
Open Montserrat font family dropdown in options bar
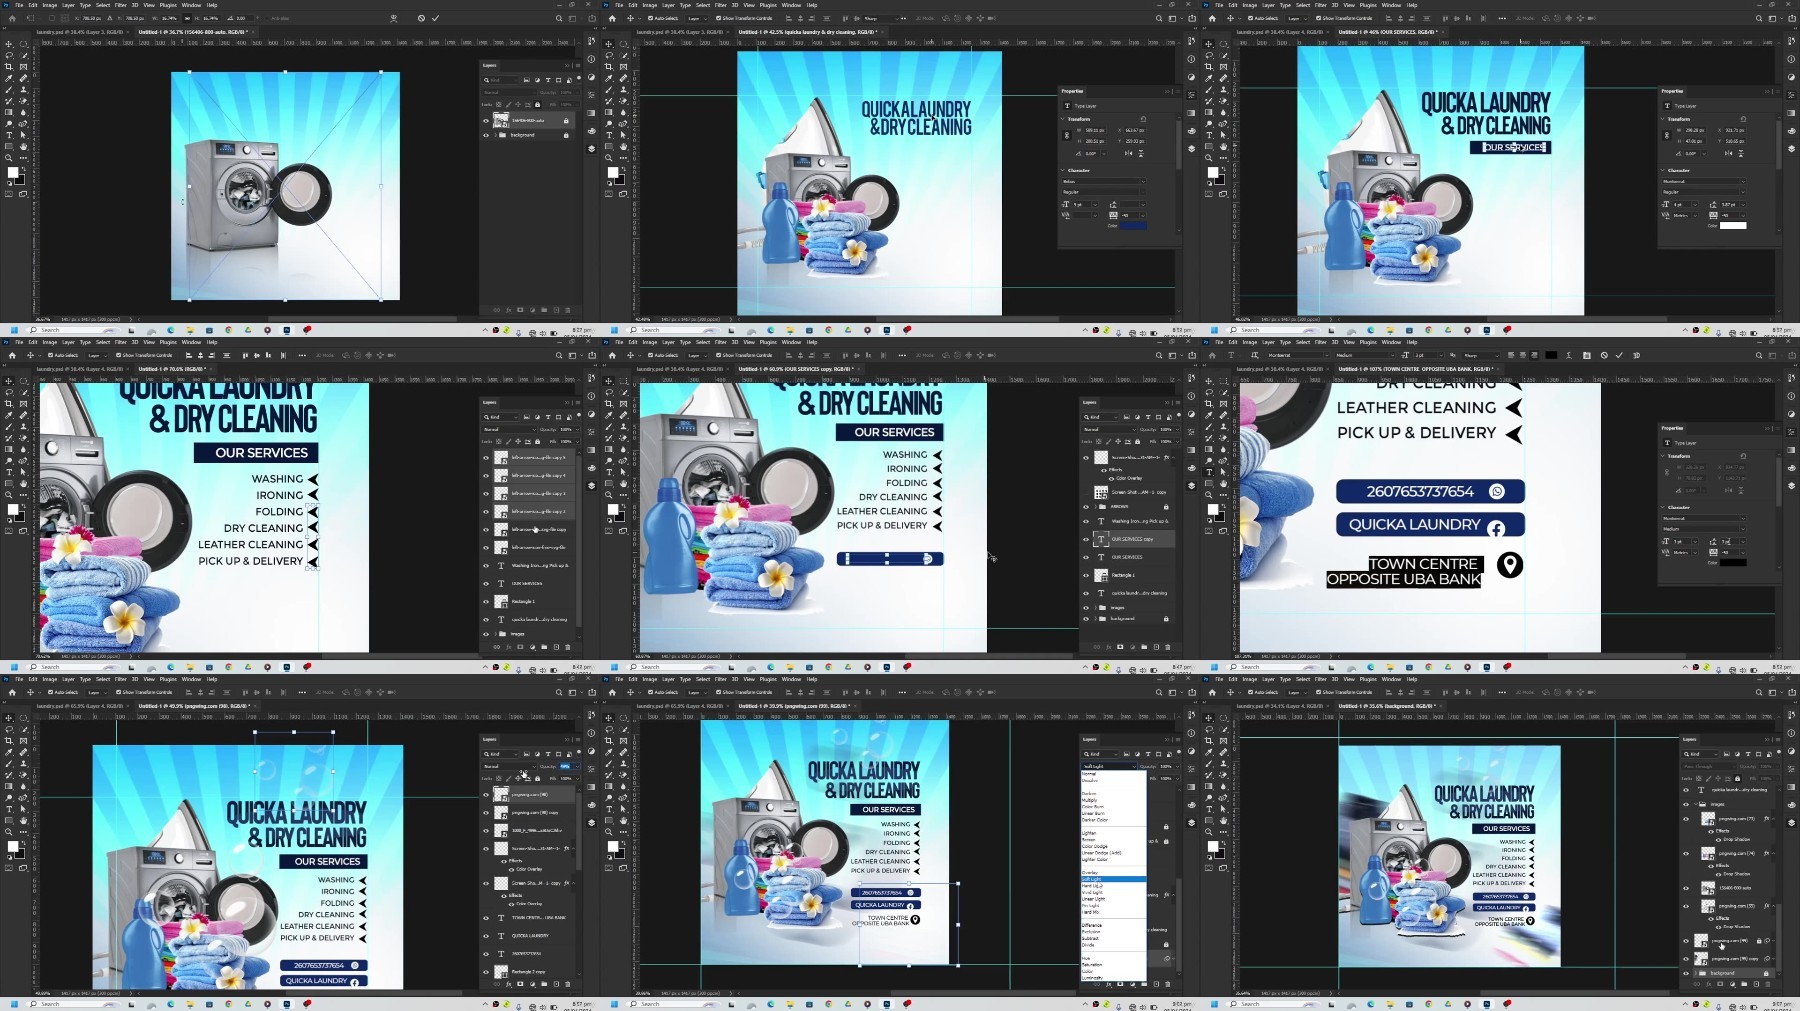pyautogui.click(x=1297, y=355)
